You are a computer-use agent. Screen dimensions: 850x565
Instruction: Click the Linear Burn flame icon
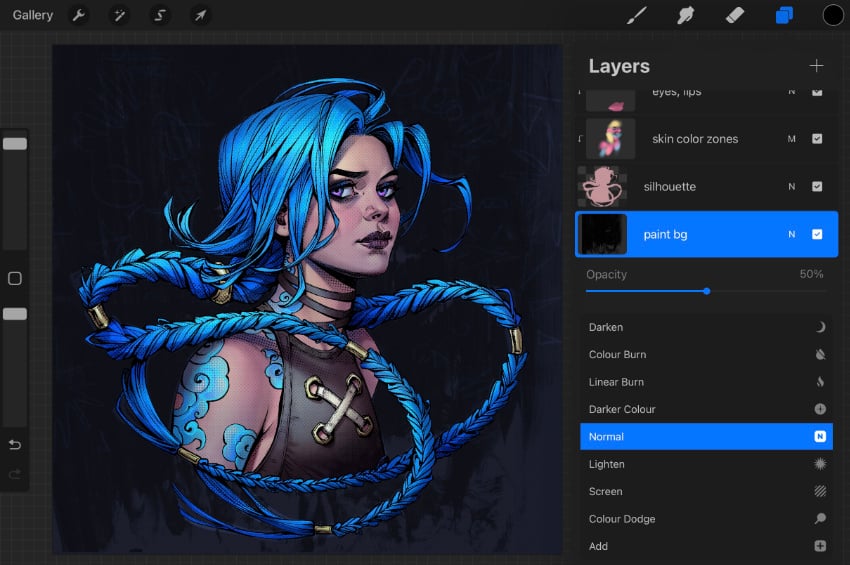coord(820,382)
